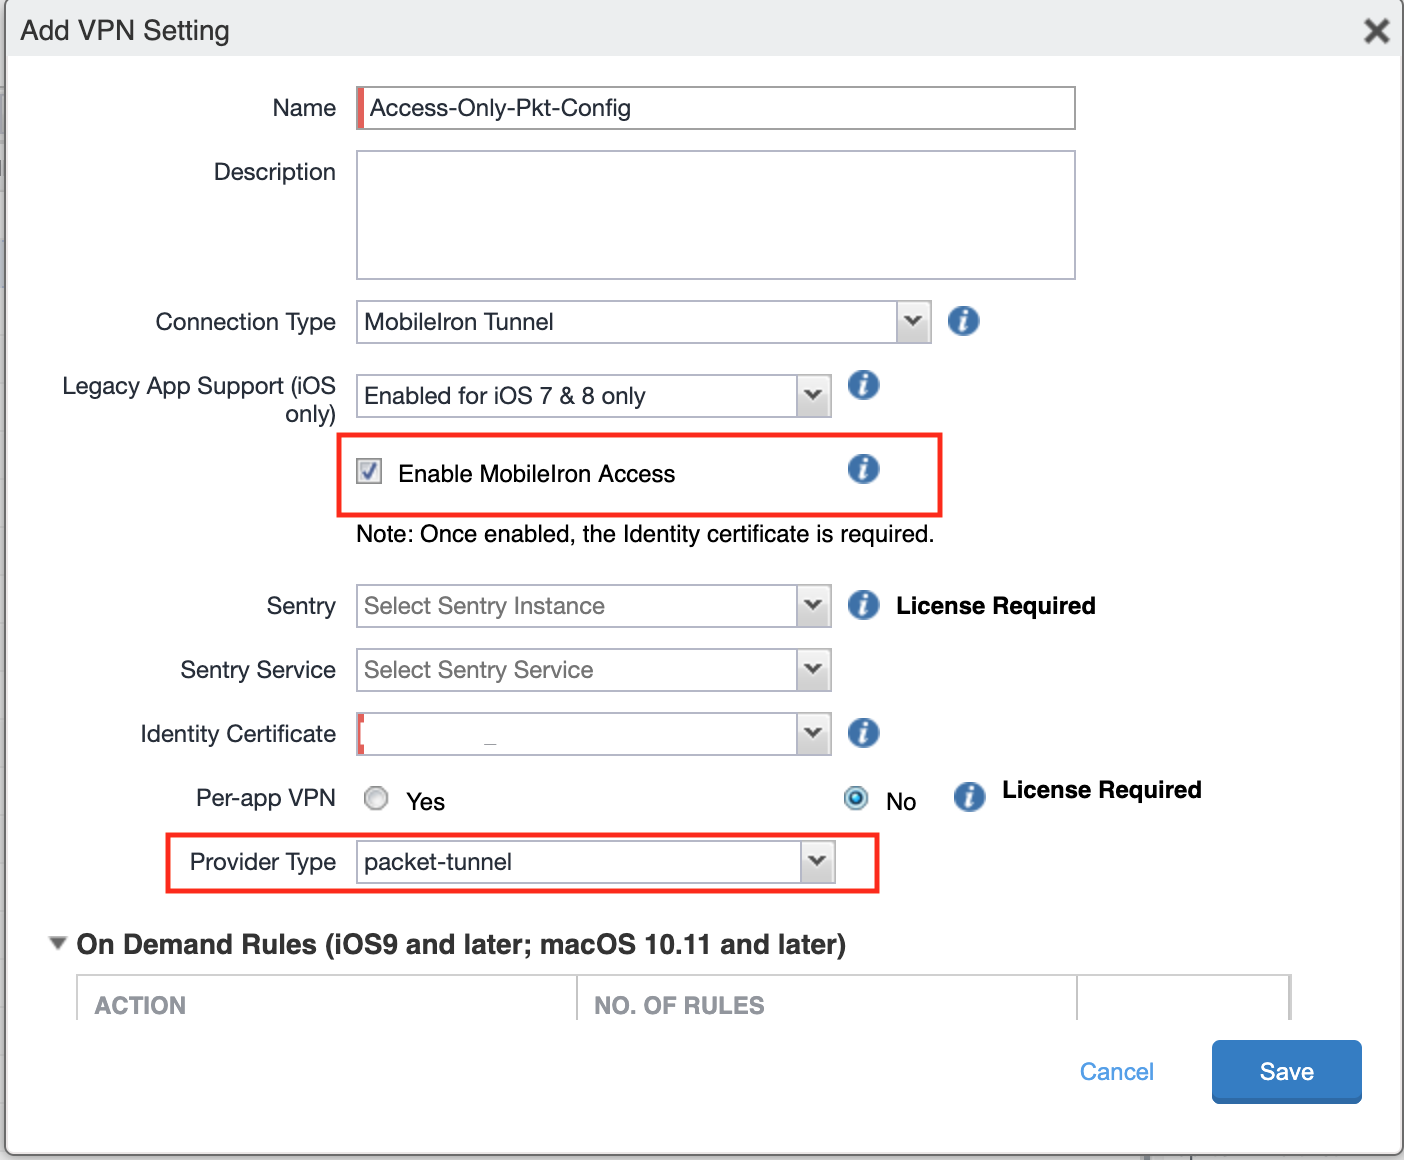Click the Sentry License Required info icon

click(x=863, y=605)
